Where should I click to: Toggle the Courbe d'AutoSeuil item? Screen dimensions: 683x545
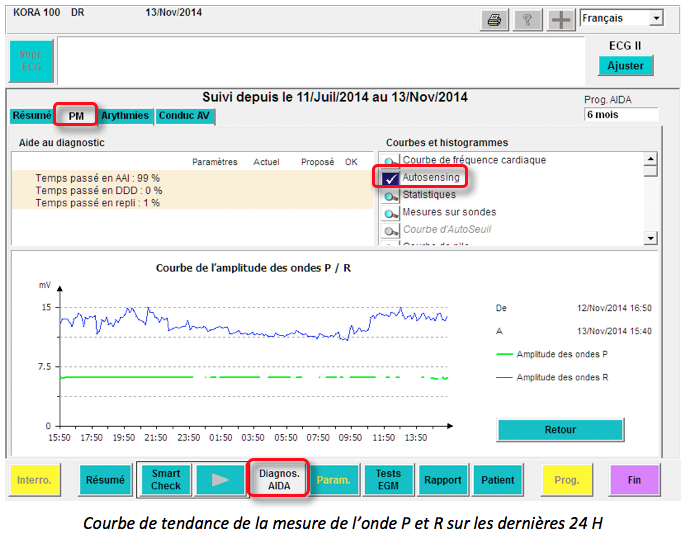pyautogui.click(x=390, y=229)
